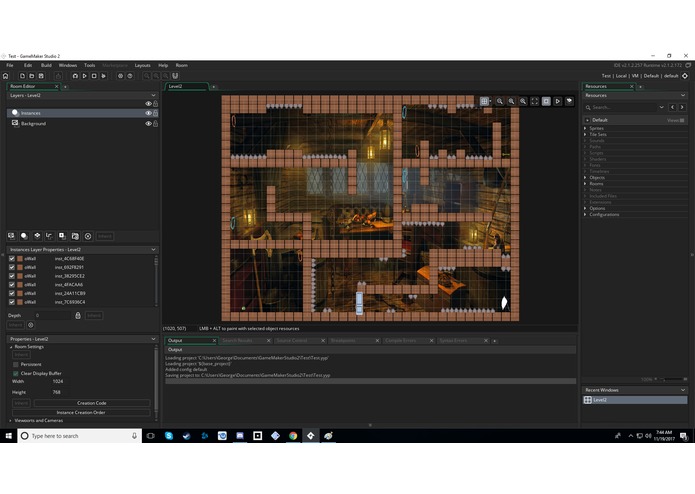
Task: Stop the running game with square icon
Action: pos(94,76)
